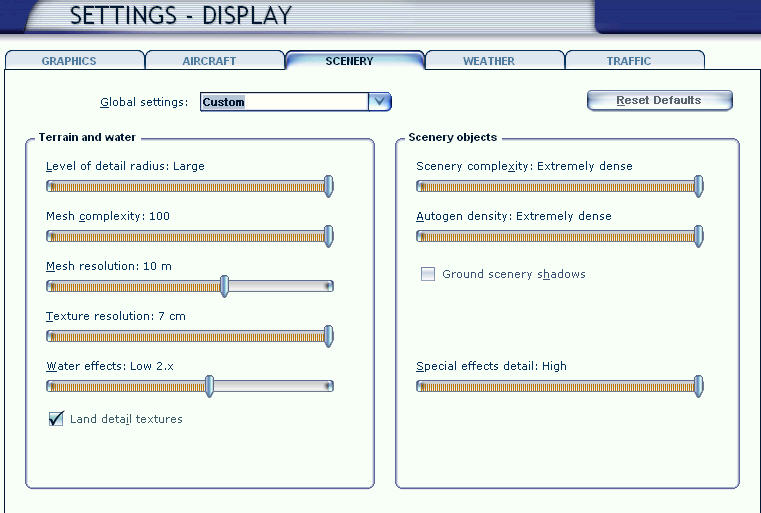Click the Scenery complexity slider handle
Viewport: 761px width, 513px height.
coord(698,186)
